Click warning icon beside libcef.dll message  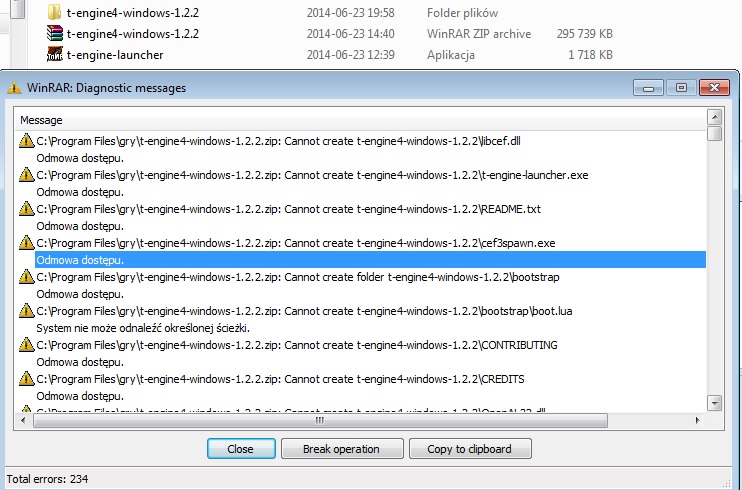pos(26,141)
